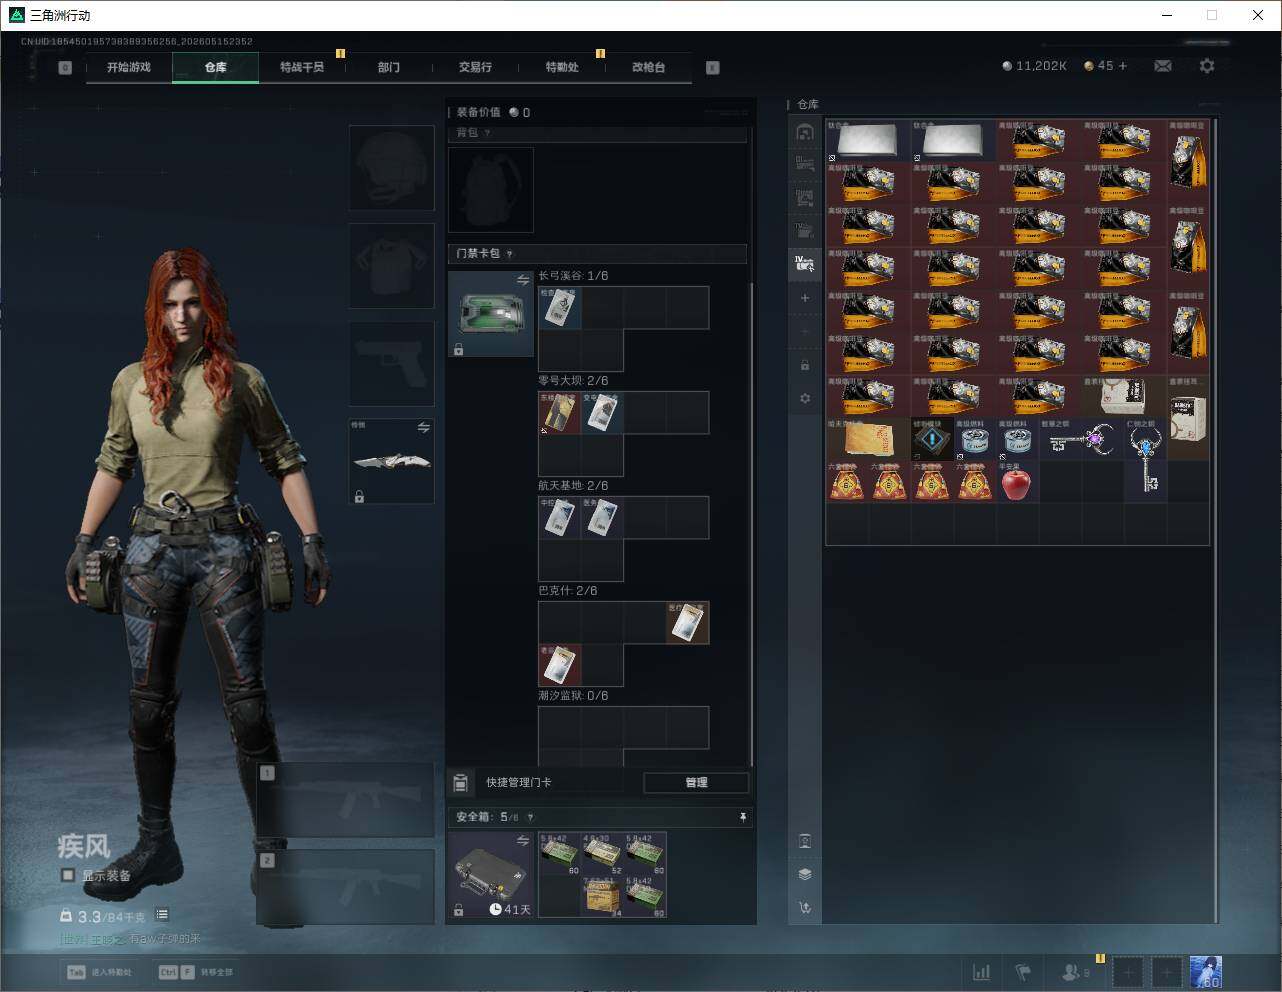This screenshot has width=1282, height=992.
Task: Add a new warehouse page with the bright plus icon
Action: pyautogui.click(x=805, y=298)
